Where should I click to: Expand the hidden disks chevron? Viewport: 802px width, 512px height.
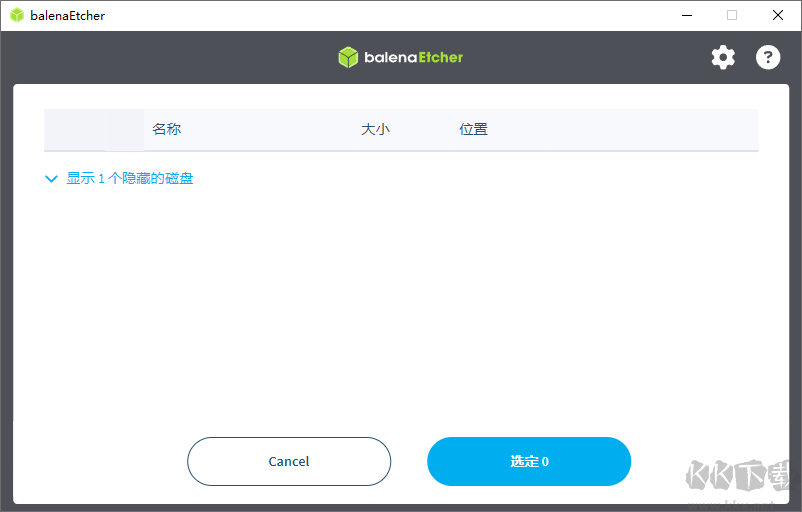click(x=51, y=179)
